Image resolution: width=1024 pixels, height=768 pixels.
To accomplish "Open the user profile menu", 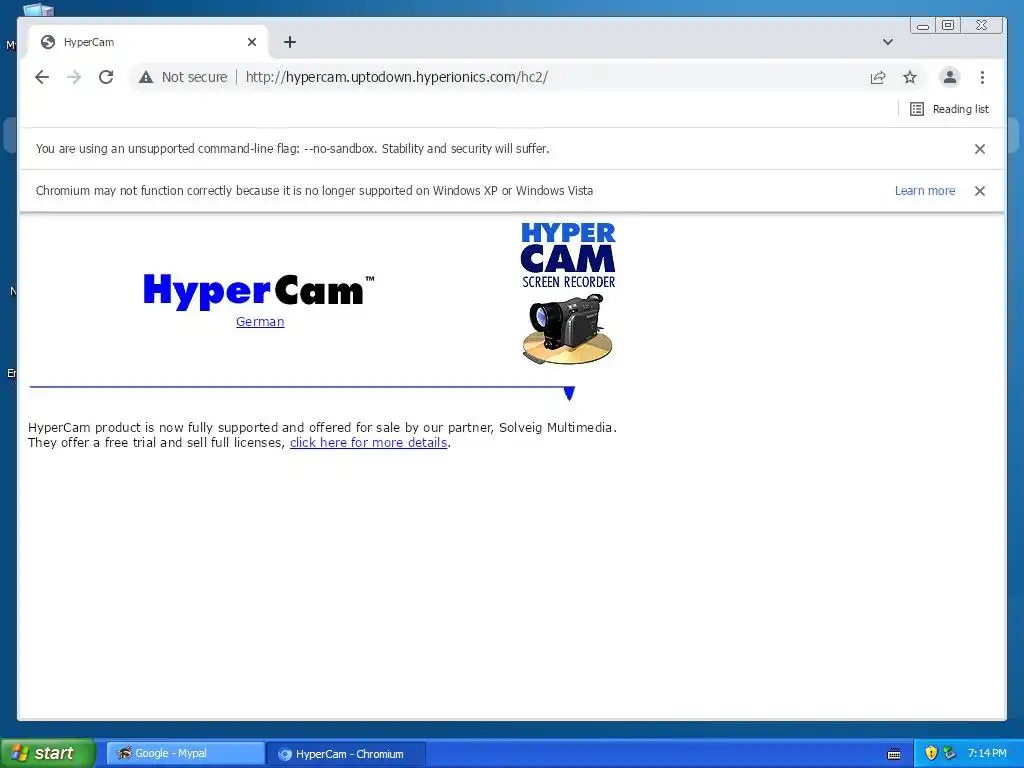I will coord(950,77).
